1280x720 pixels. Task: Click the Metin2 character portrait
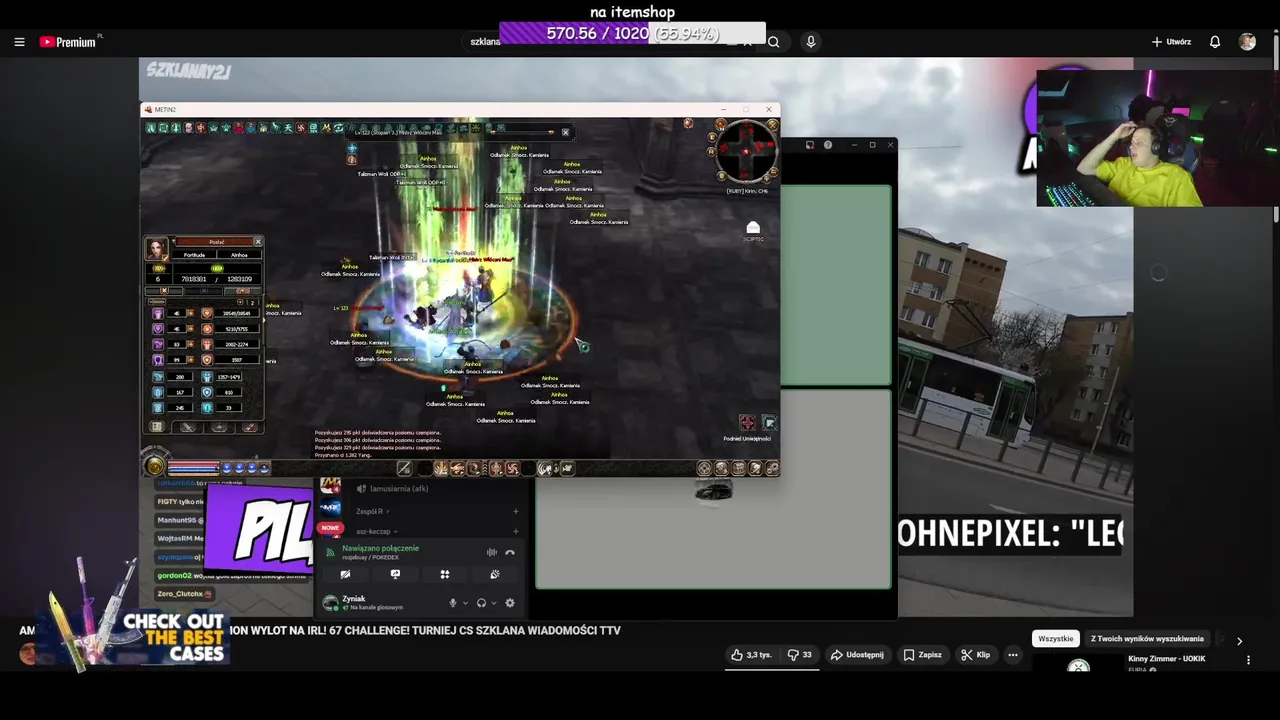coord(157,248)
